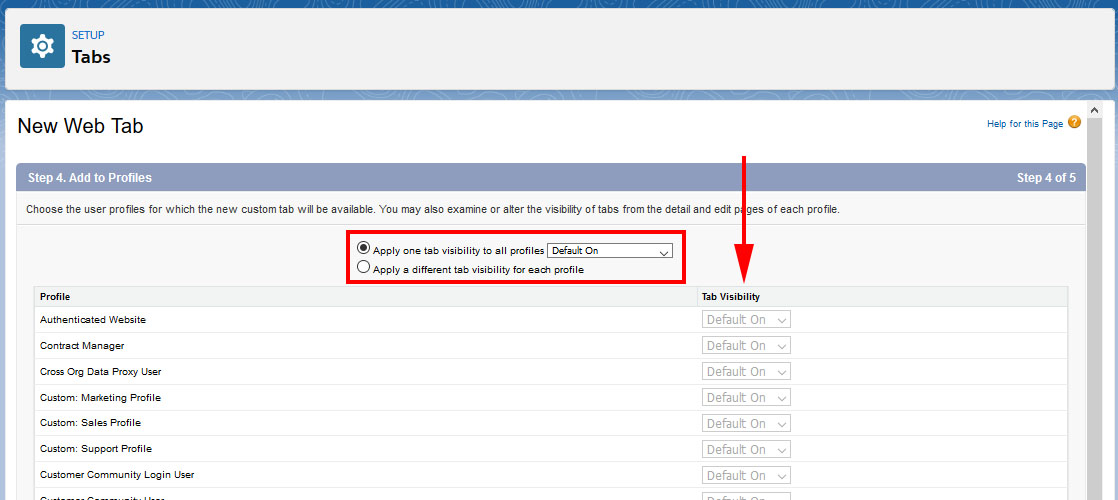The width and height of the screenshot is (1118, 500).
Task: Open Tab Visibility dropdown for Custom: Support Profile
Action: (746, 450)
